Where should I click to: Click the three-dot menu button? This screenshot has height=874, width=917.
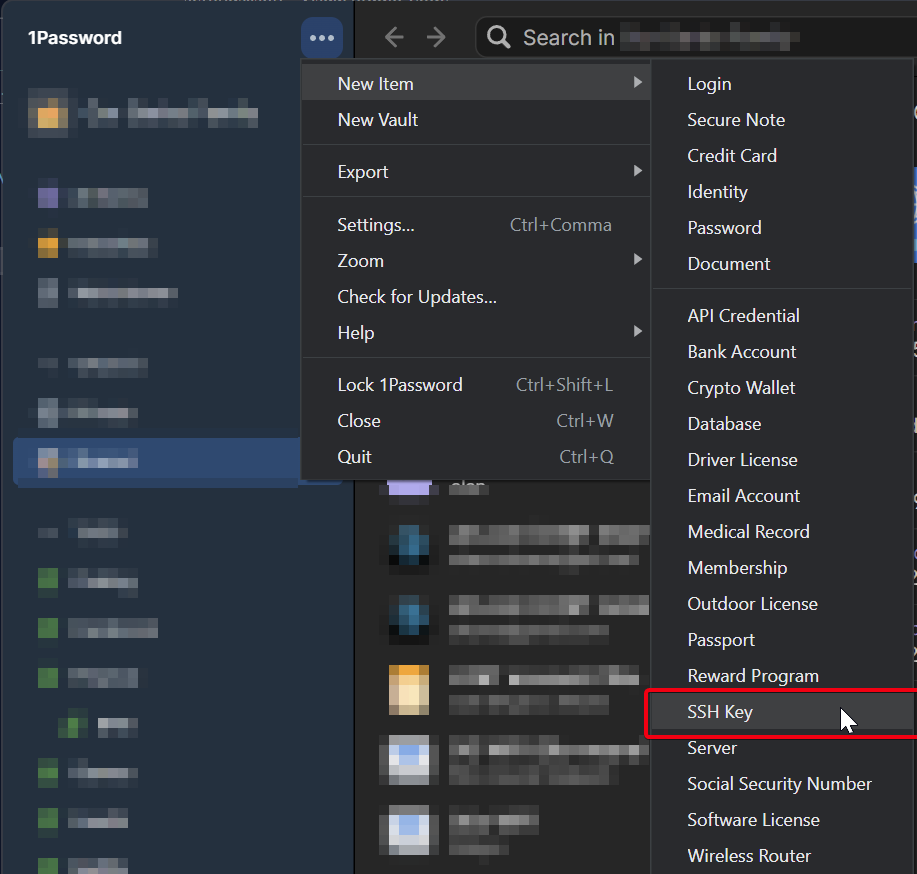click(x=322, y=38)
